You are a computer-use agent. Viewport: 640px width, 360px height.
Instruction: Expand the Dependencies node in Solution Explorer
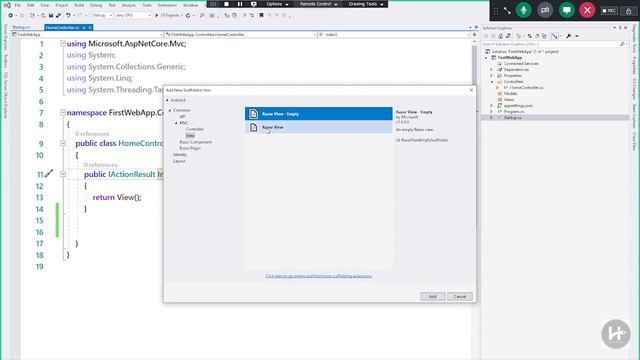point(491,70)
